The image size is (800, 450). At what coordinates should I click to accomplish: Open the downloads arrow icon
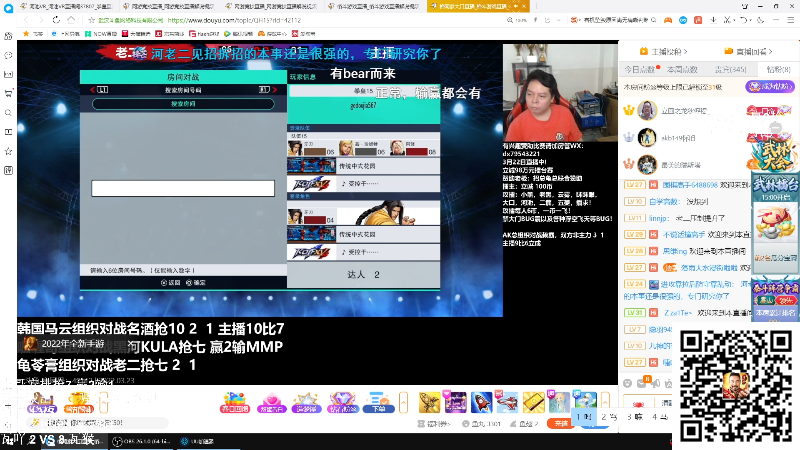coord(713,20)
